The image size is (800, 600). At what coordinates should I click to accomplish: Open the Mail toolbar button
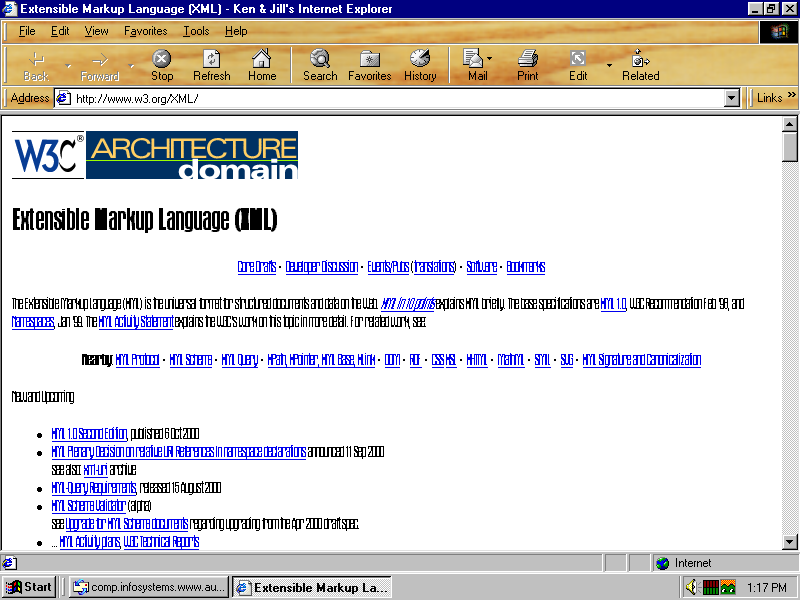[x=476, y=65]
